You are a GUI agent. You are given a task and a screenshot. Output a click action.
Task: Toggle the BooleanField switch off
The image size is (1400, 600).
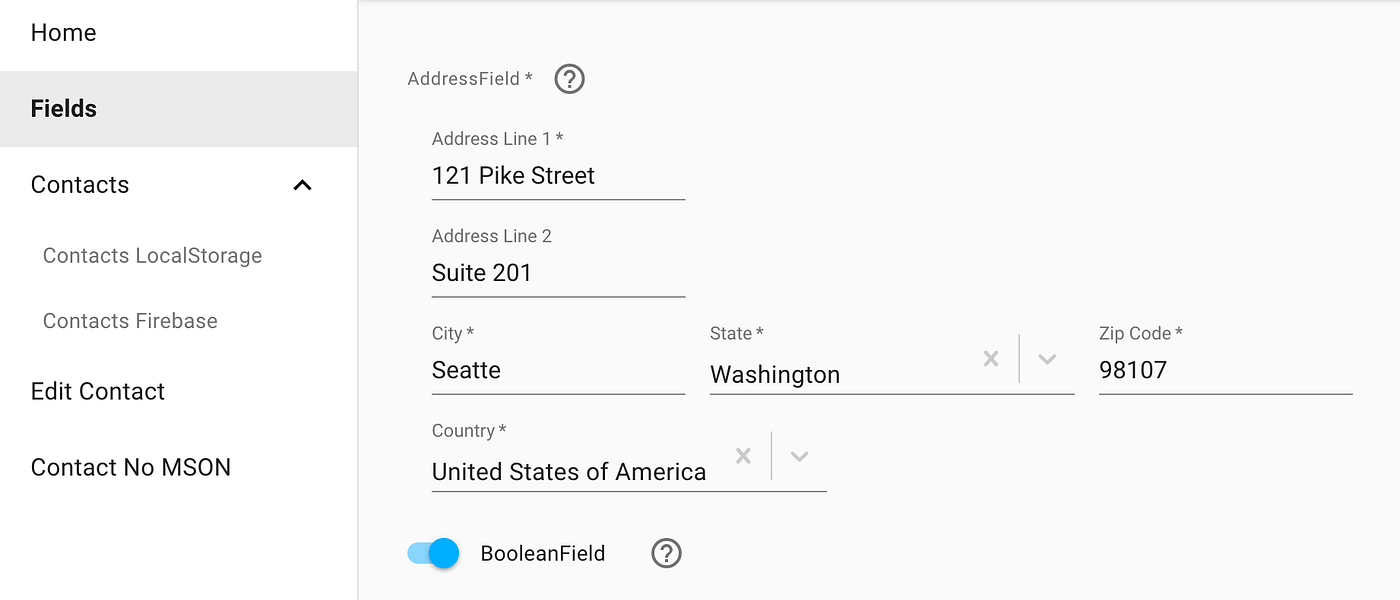432,553
